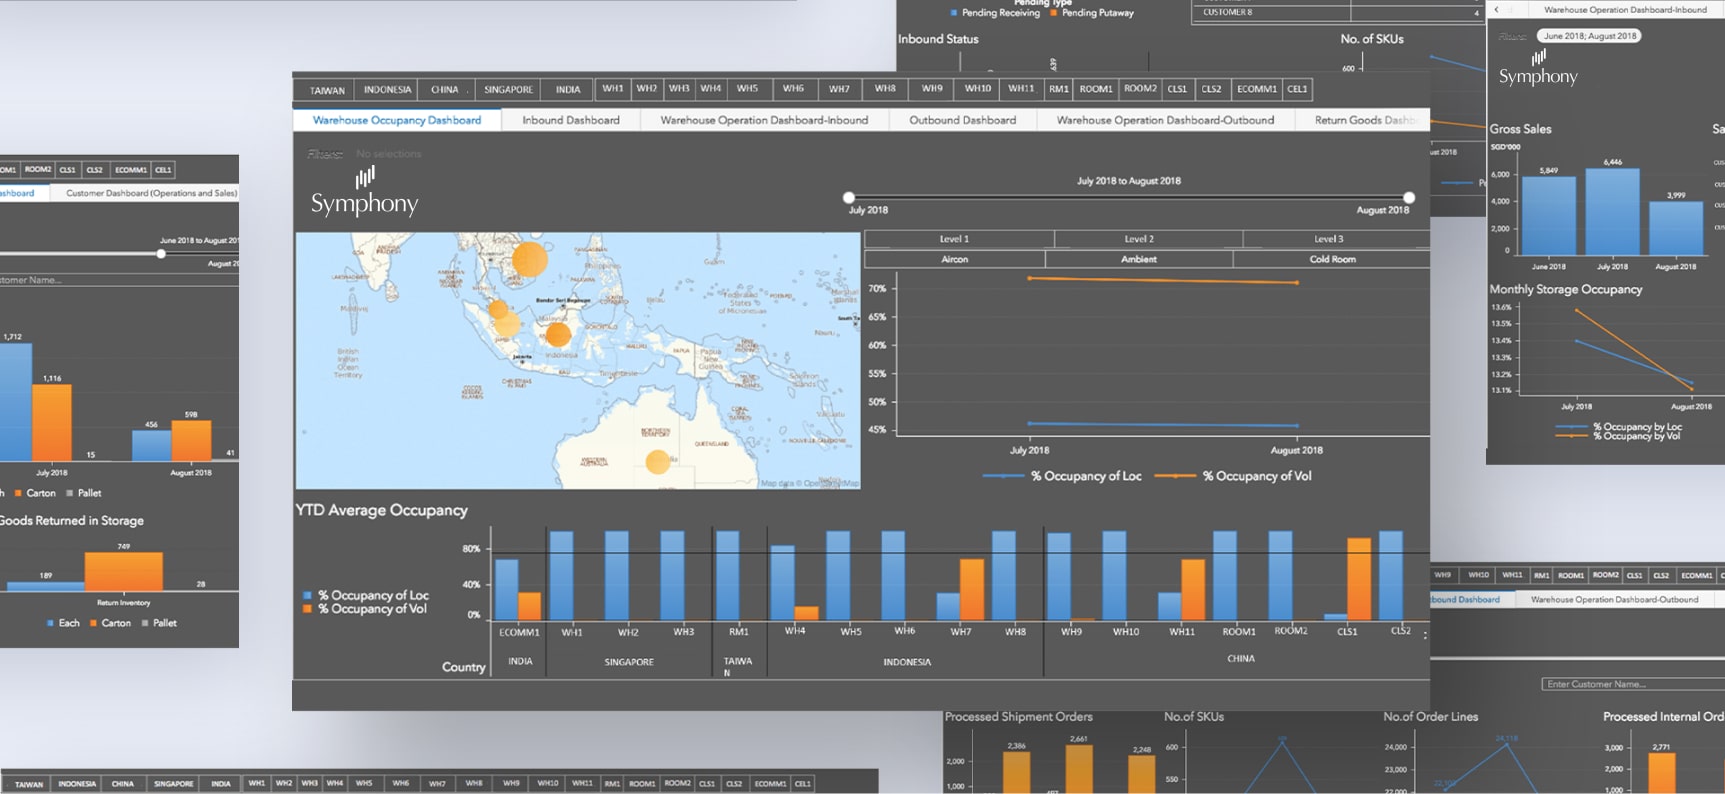This screenshot has height=794, width=1725.
Task: Select the largest orange bubble on the map
Action: [529, 259]
